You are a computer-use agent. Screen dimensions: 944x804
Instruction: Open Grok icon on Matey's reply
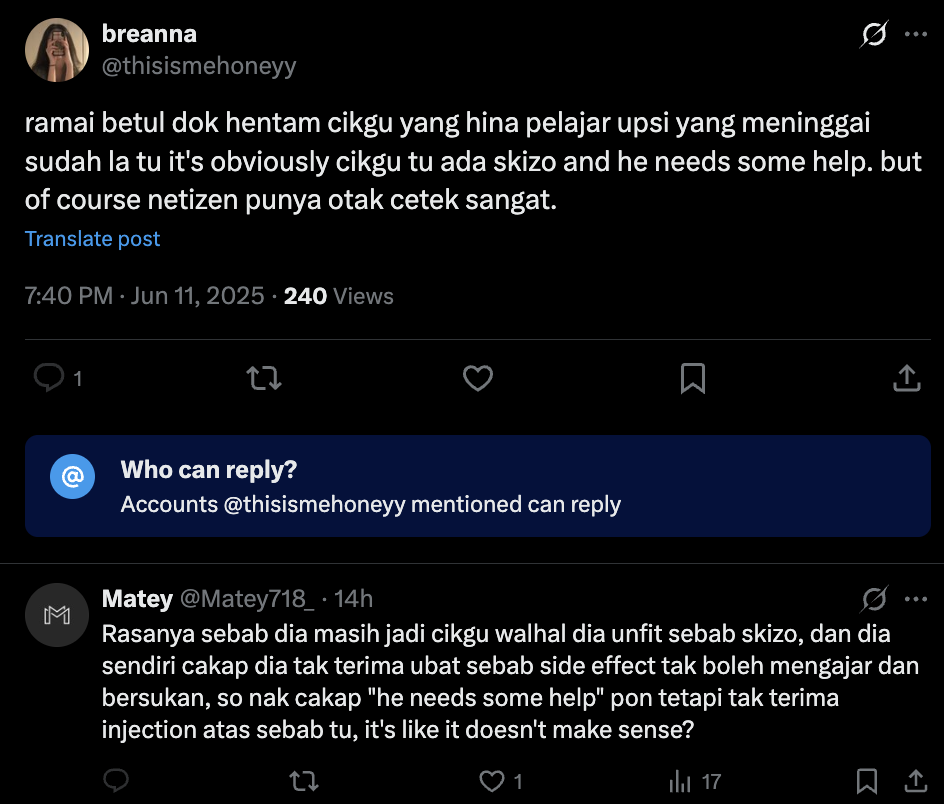point(873,599)
